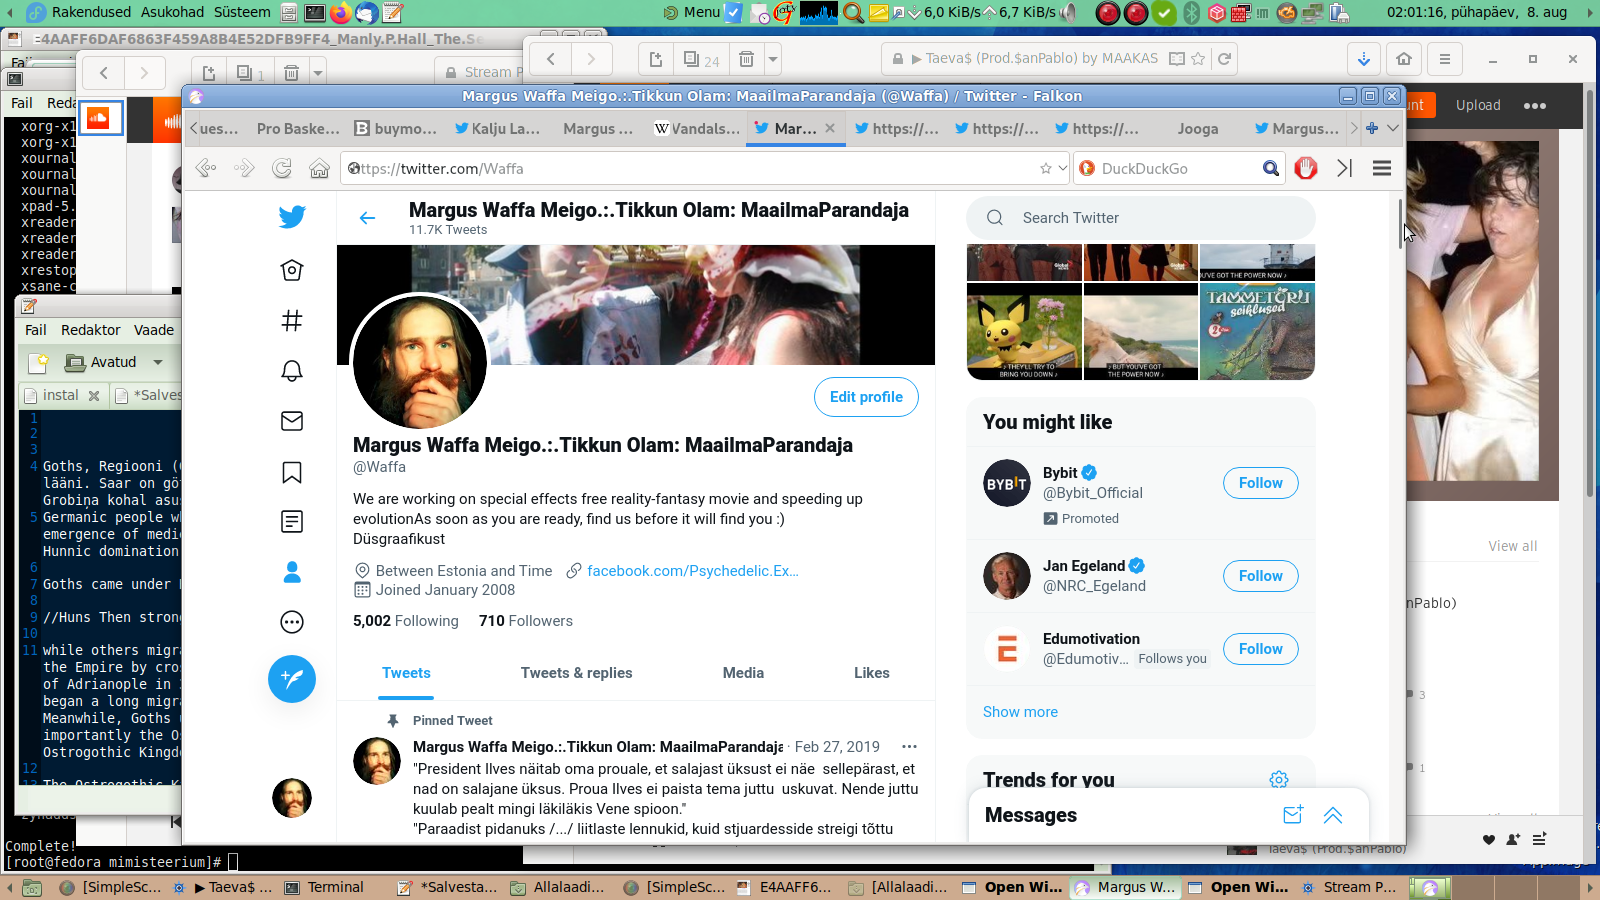Image resolution: width=1600 pixels, height=900 pixels.
Task: Click the DuckDuckGo search magnifier button
Action: (x=1271, y=168)
